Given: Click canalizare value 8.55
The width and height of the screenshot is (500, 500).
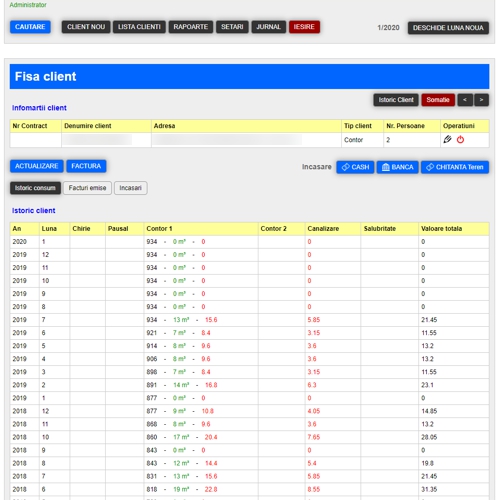Looking at the screenshot, I should [314, 489].
